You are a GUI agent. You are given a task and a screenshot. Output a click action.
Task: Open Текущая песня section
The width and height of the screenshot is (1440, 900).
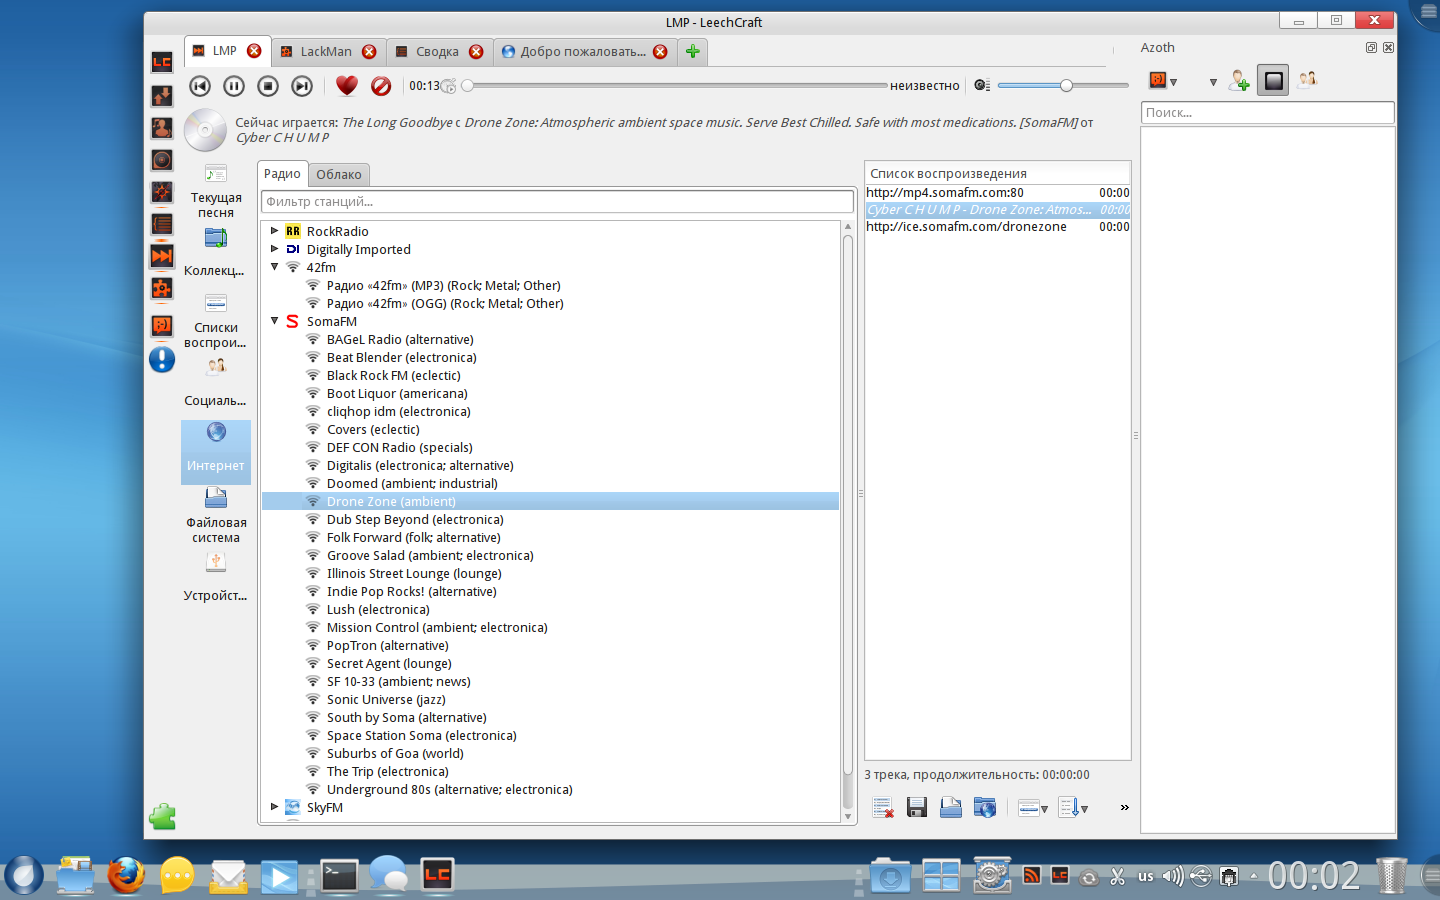216,191
